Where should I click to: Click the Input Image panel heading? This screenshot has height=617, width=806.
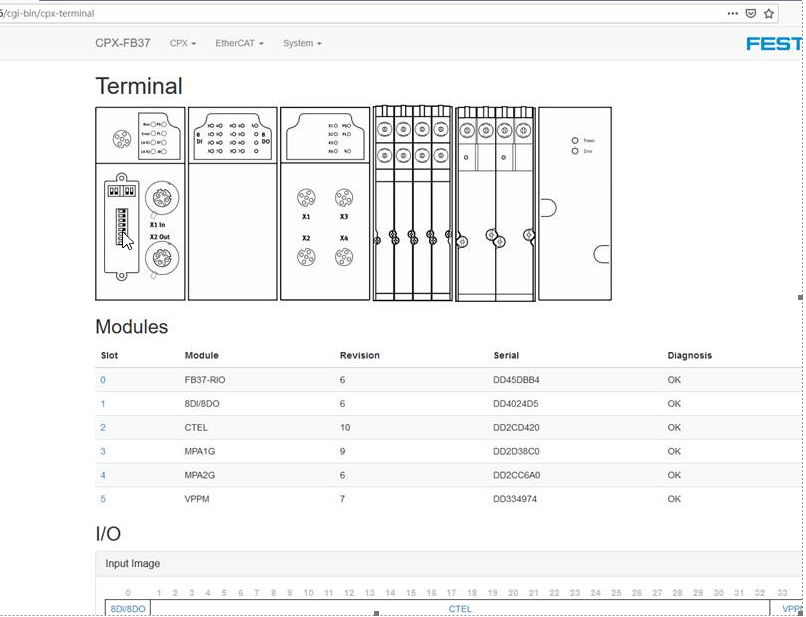coord(449,564)
